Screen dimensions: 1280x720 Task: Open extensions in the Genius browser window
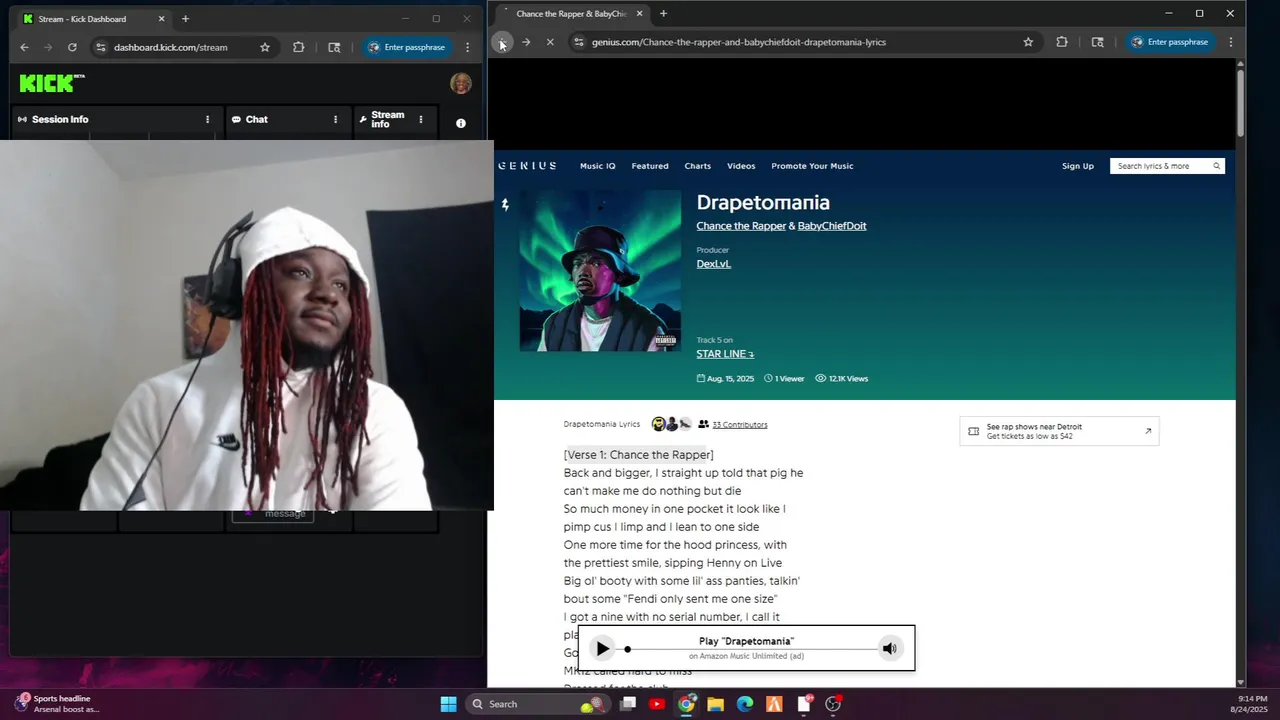coord(1062,42)
